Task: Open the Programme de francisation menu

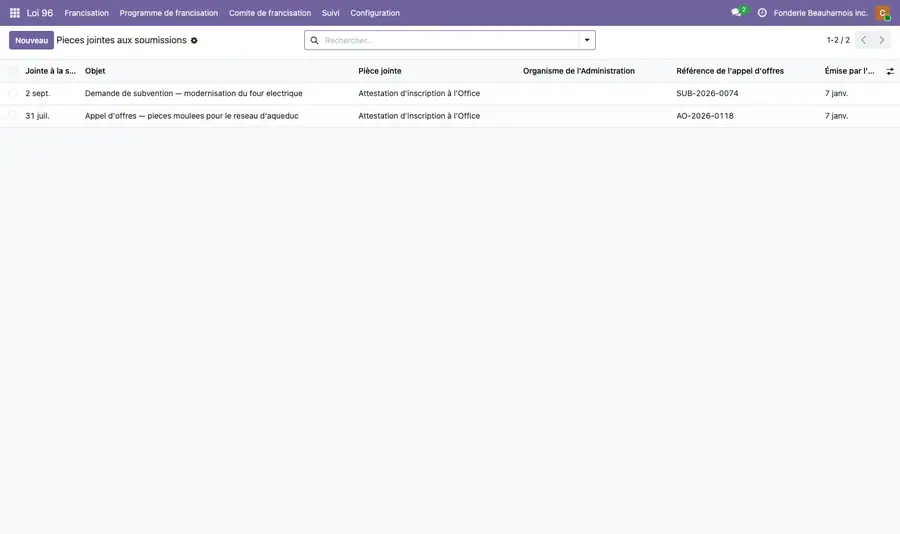Action: coord(169,13)
